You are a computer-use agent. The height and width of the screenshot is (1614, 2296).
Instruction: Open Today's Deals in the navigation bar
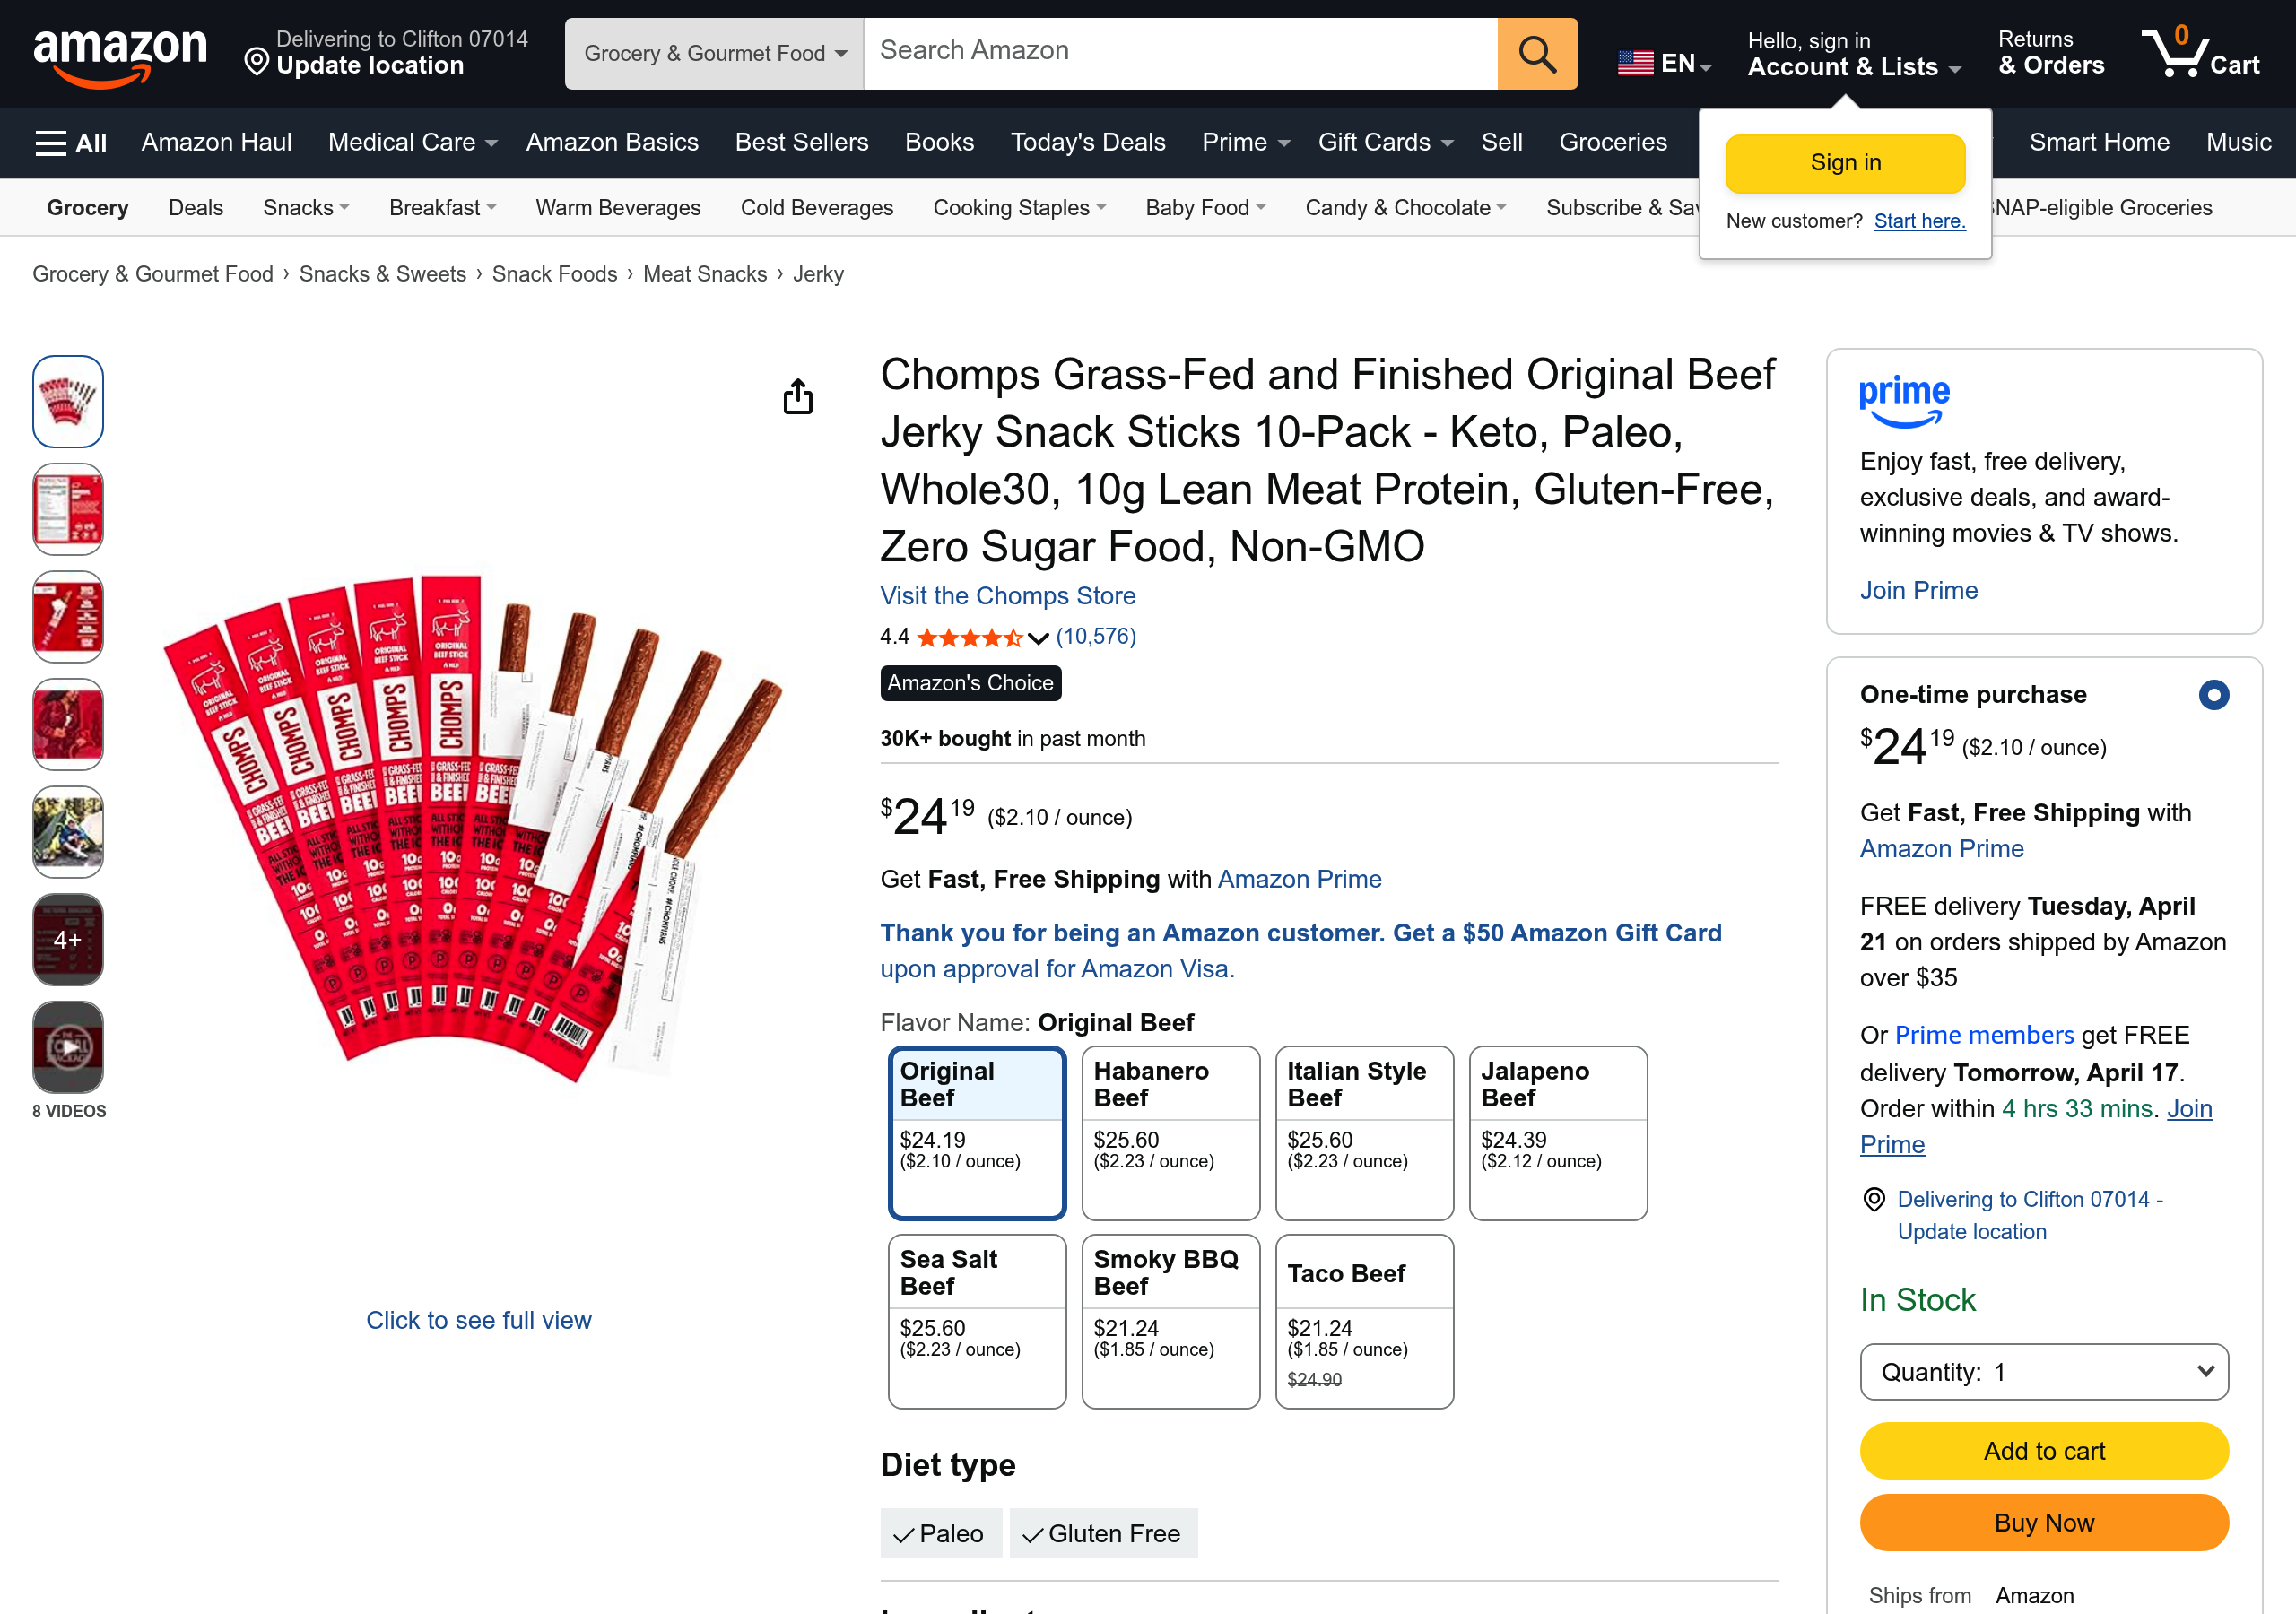point(1087,142)
